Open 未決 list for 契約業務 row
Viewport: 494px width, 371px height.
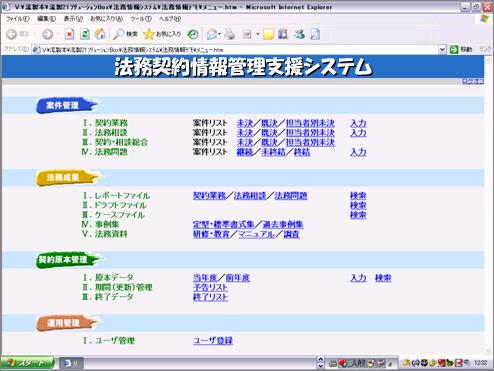point(245,123)
